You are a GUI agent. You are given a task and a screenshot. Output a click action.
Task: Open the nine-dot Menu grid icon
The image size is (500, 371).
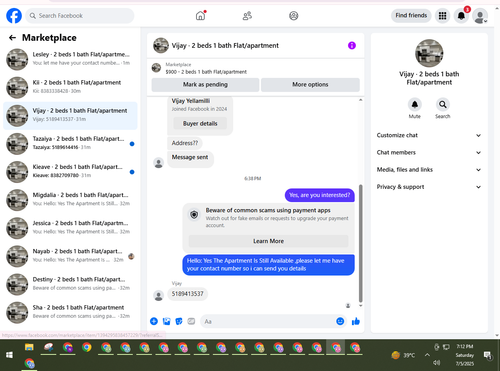442,16
